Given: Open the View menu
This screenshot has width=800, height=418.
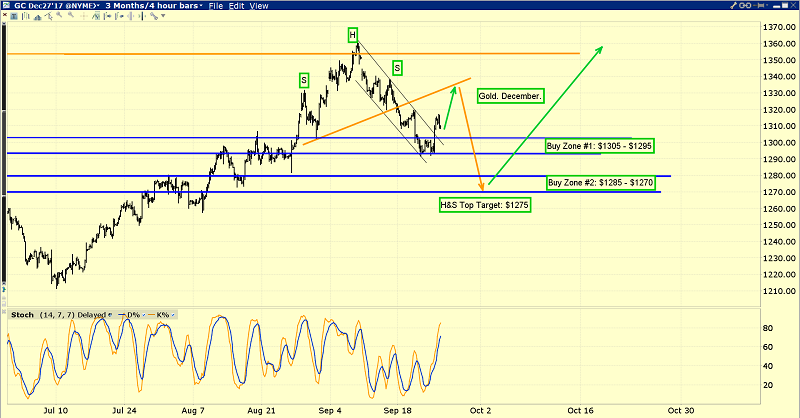Looking at the screenshot, I should (x=259, y=6).
